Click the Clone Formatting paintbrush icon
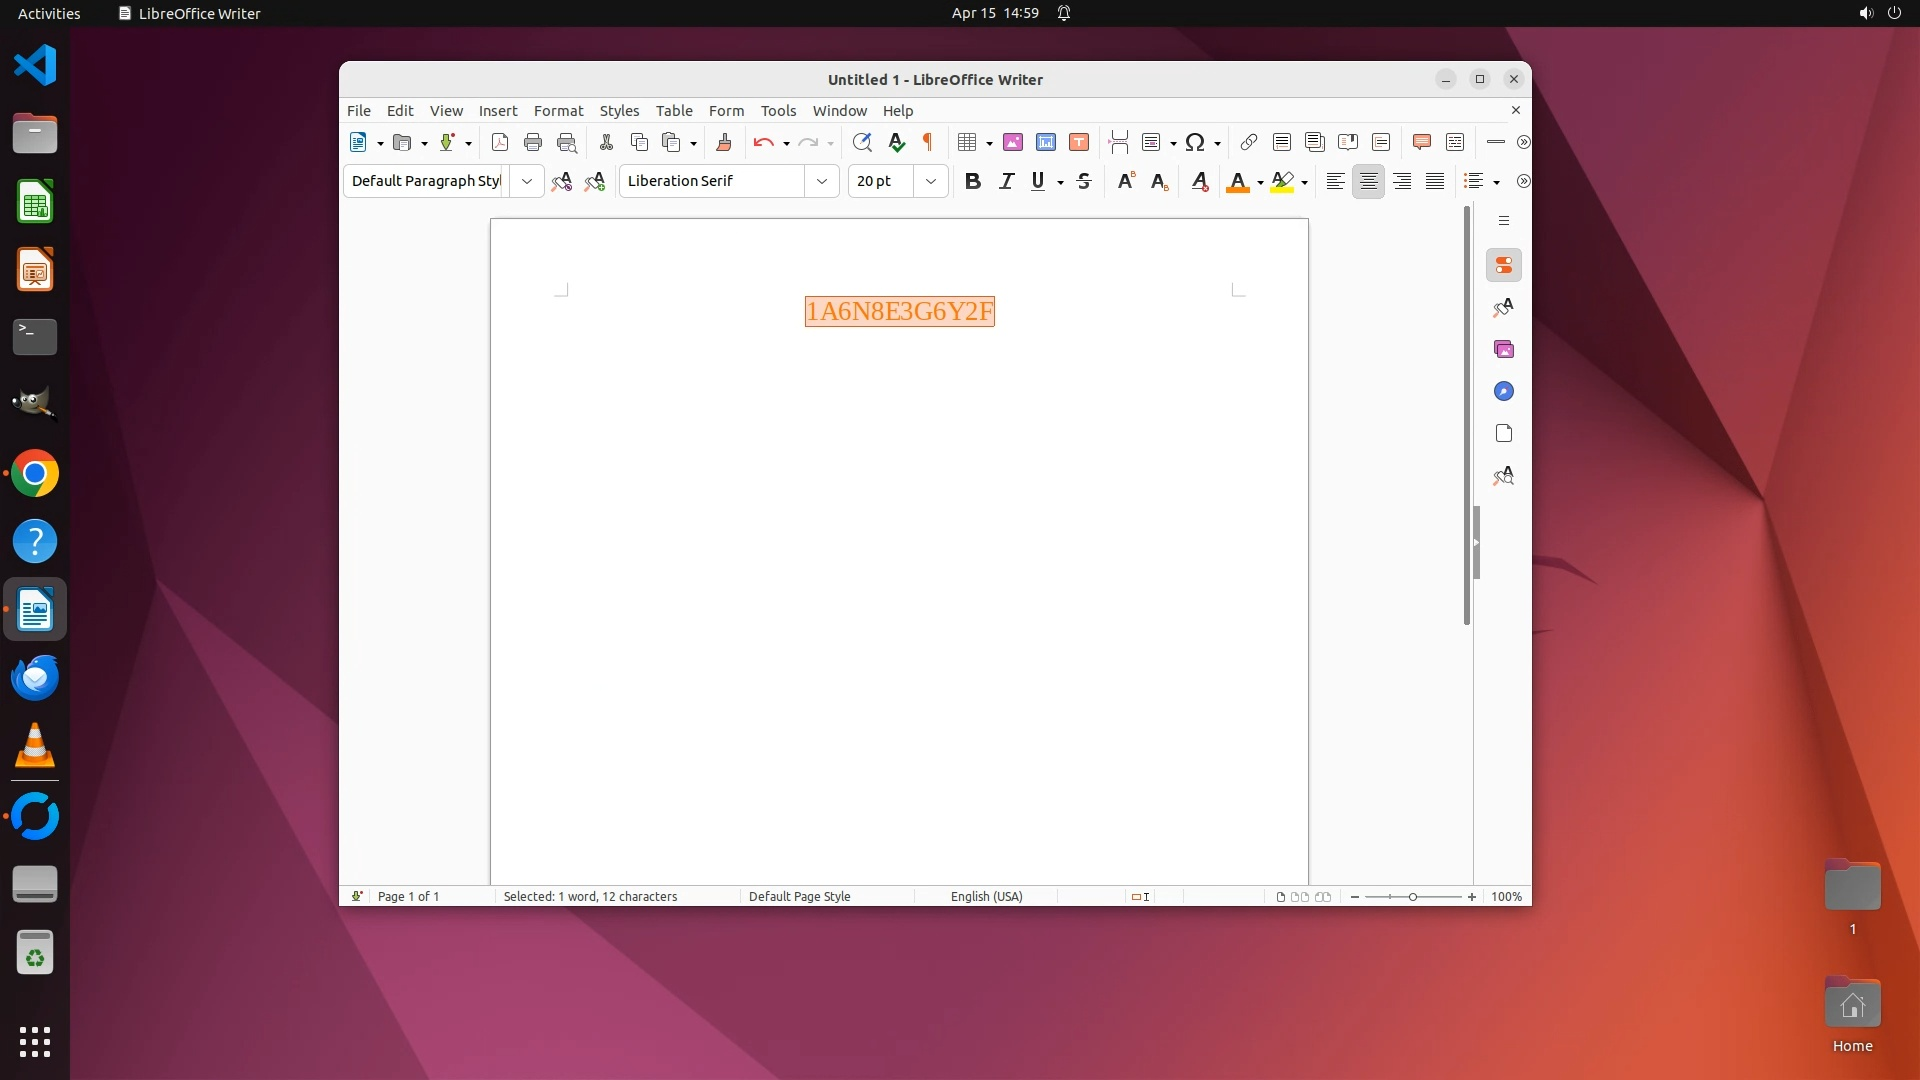Screen dimensions: 1920x1080 pos(724,143)
